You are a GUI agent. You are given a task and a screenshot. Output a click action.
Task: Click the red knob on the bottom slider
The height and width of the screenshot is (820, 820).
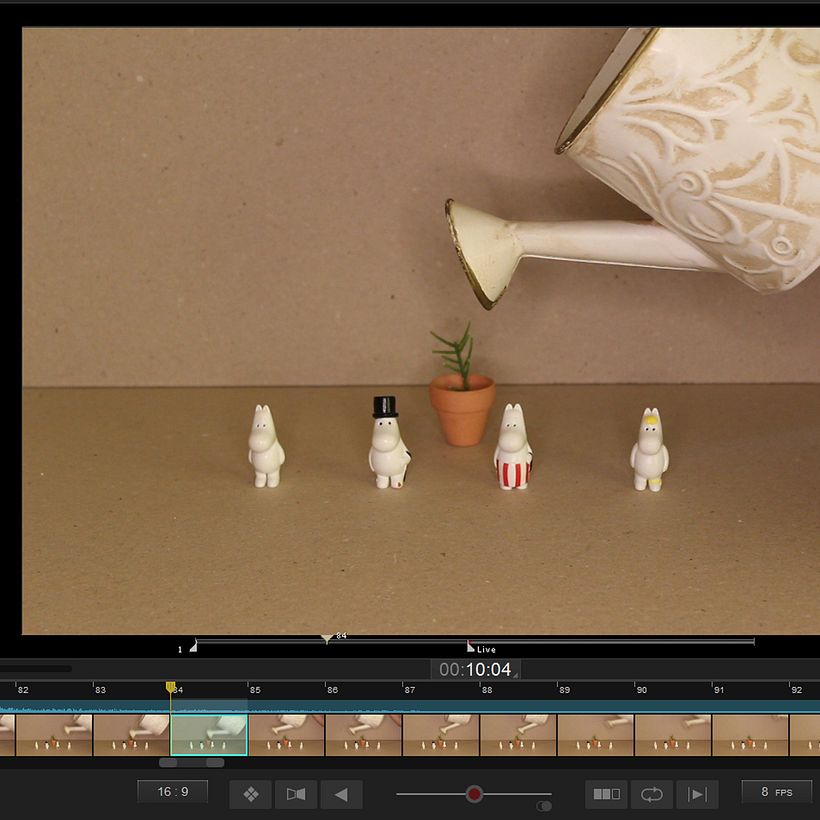tap(474, 794)
